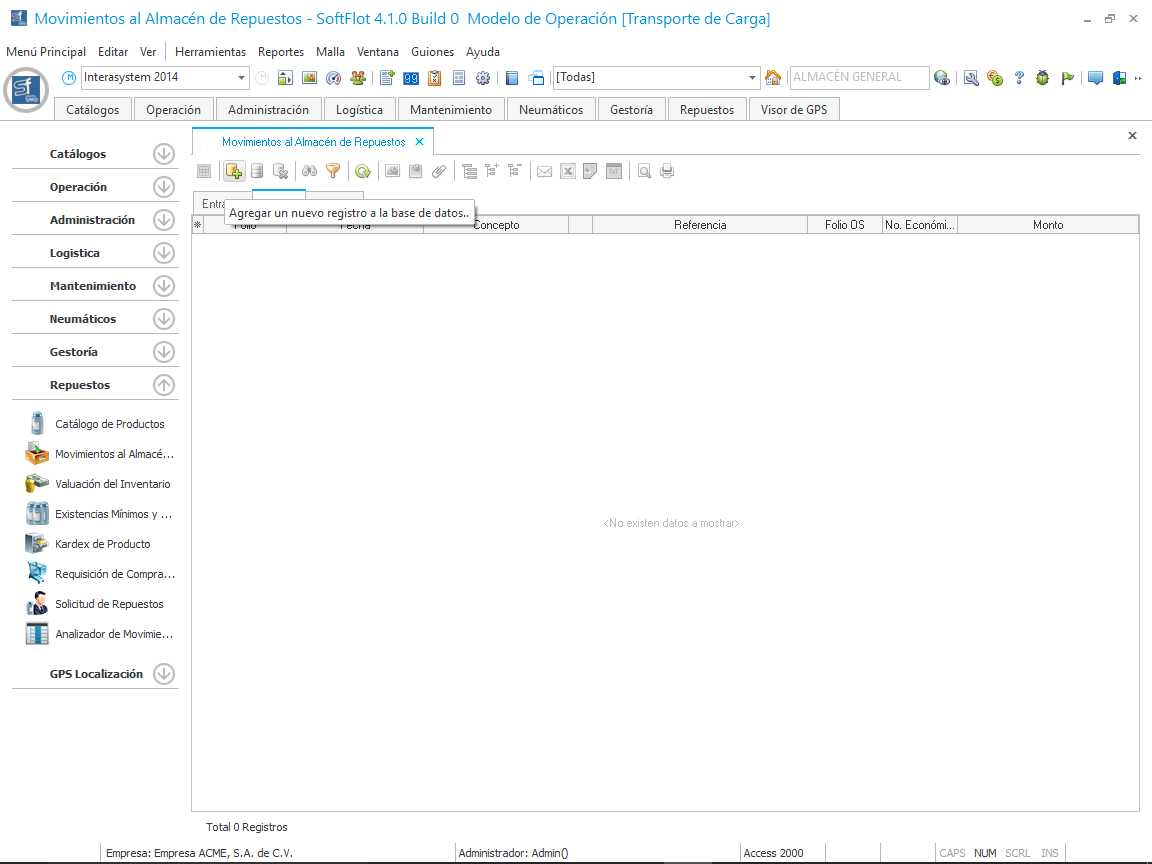Switch to the Mantenimiento ribbon tab
The width and height of the screenshot is (1152, 864).
pos(451,110)
